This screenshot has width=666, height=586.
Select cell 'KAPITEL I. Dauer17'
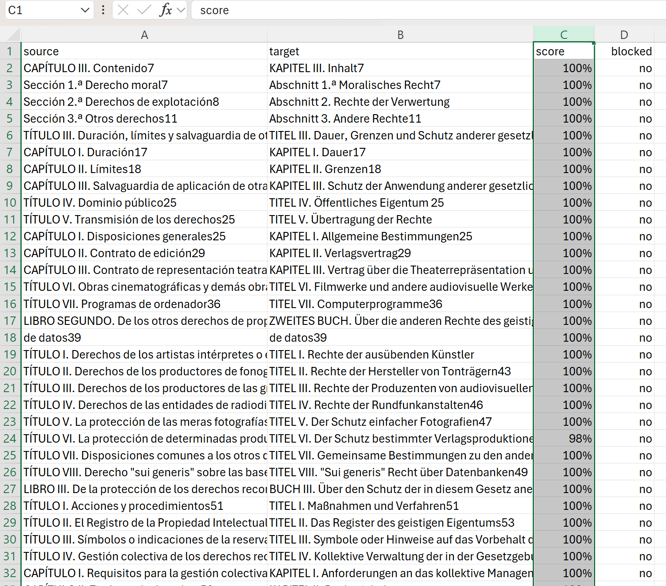tap(400, 152)
